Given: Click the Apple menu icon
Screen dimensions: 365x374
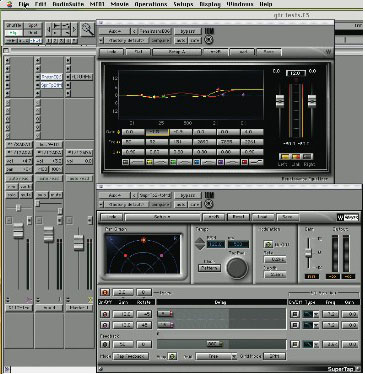Looking at the screenshot, I should coord(9,4).
